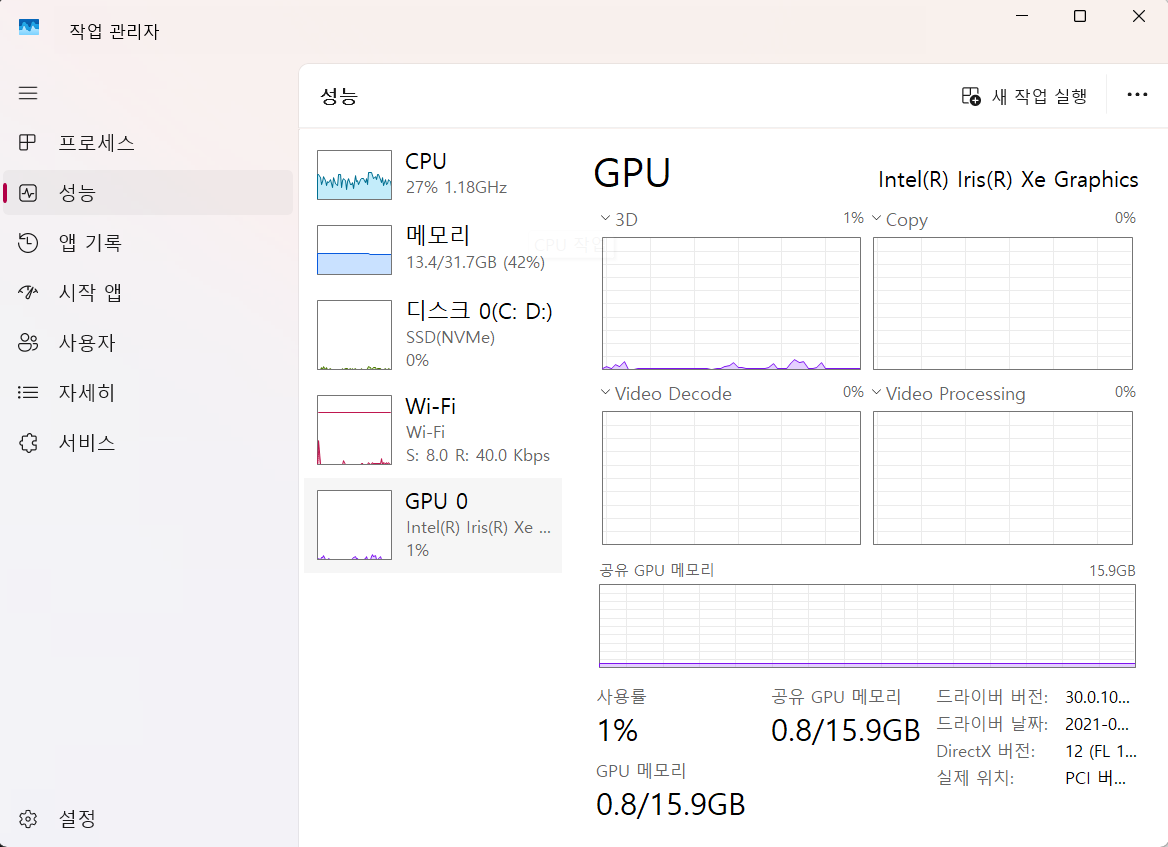Click the 드라이버 버전 value 30.0.10...

pyautogui.click(x=1097, y=697)
